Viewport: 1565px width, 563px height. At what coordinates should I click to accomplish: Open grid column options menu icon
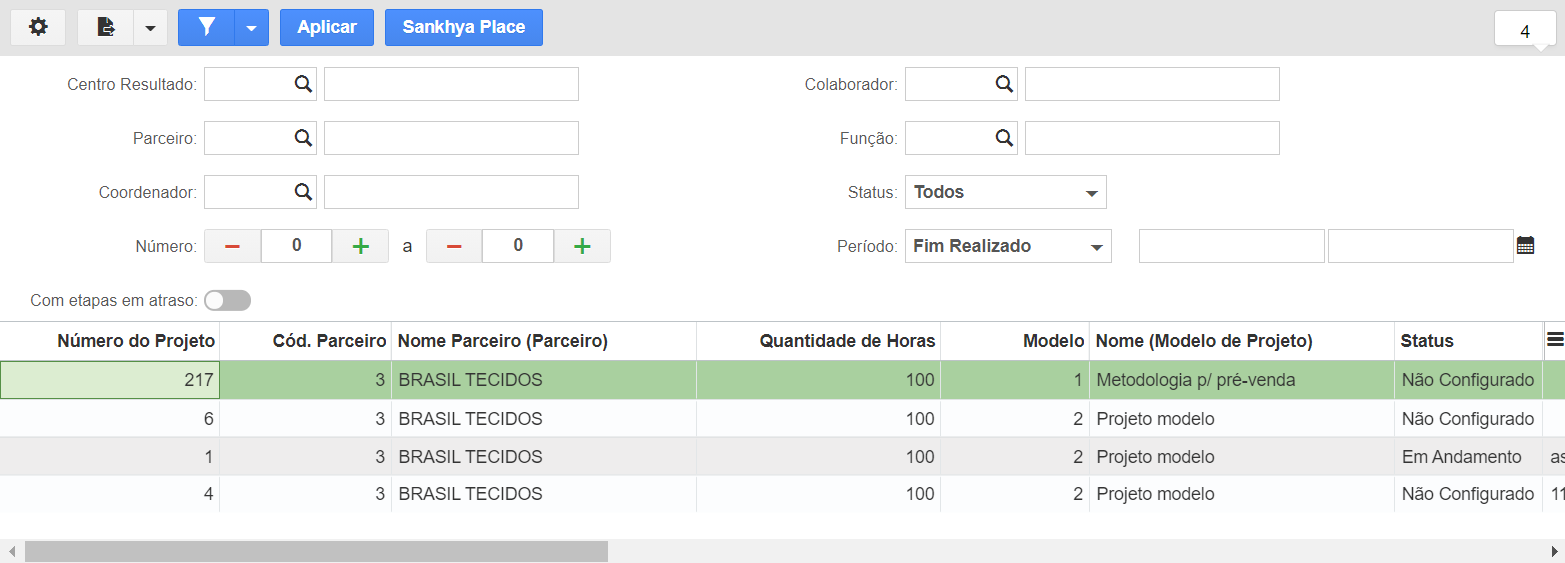1555,340
